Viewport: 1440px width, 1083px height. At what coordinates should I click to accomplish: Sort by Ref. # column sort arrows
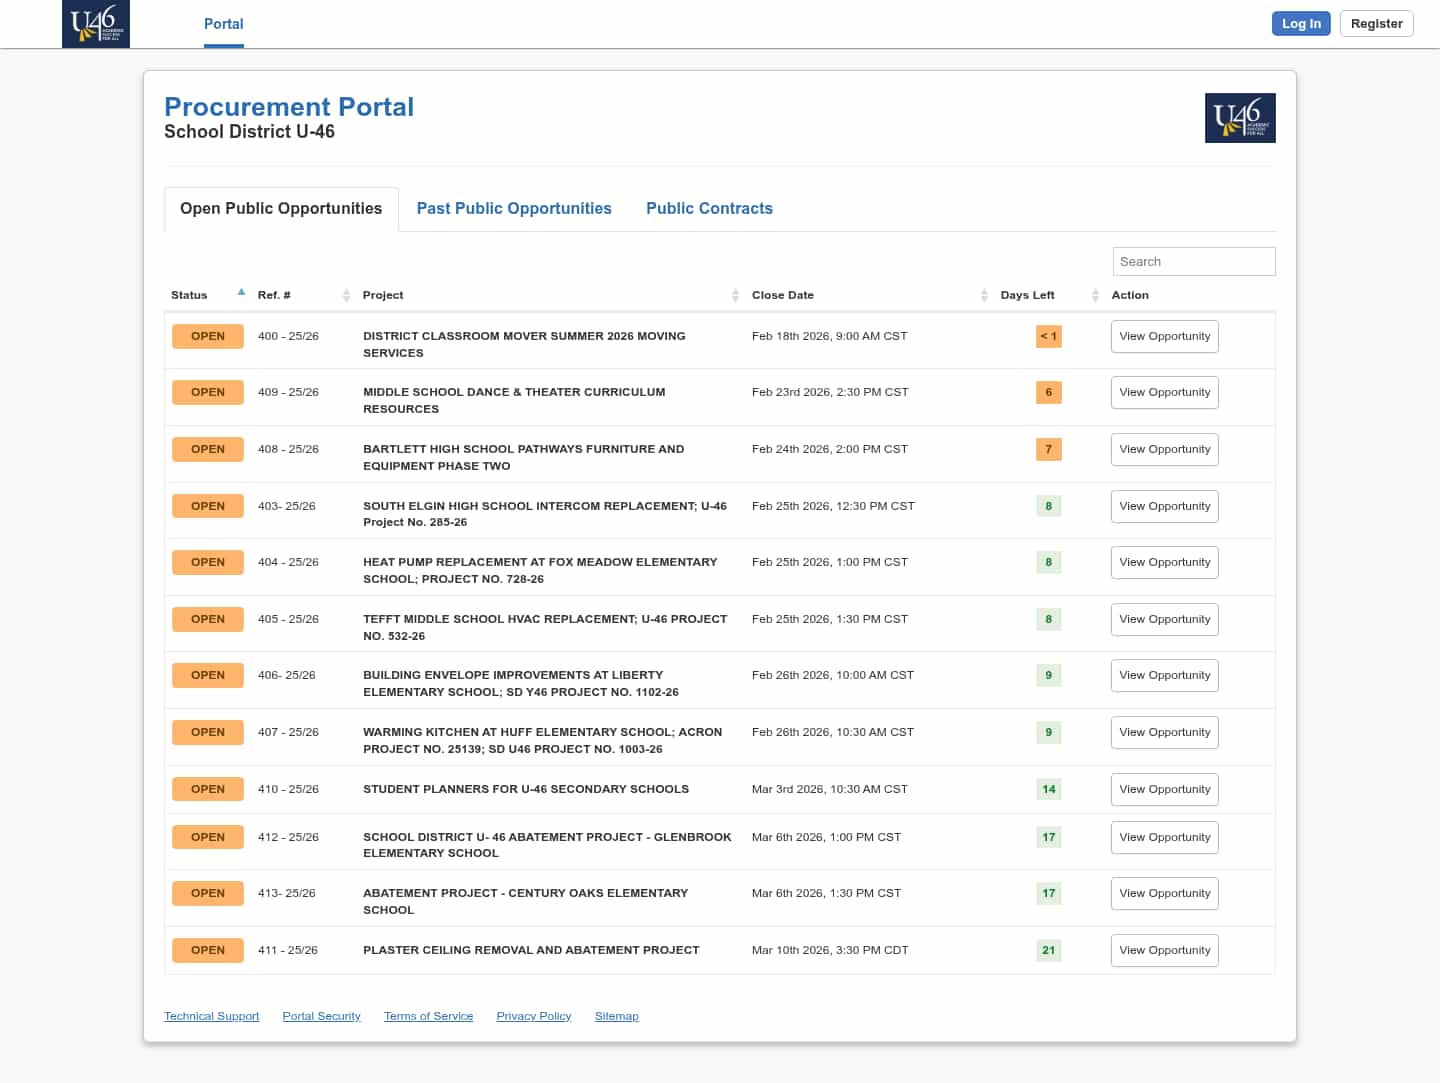346,295
